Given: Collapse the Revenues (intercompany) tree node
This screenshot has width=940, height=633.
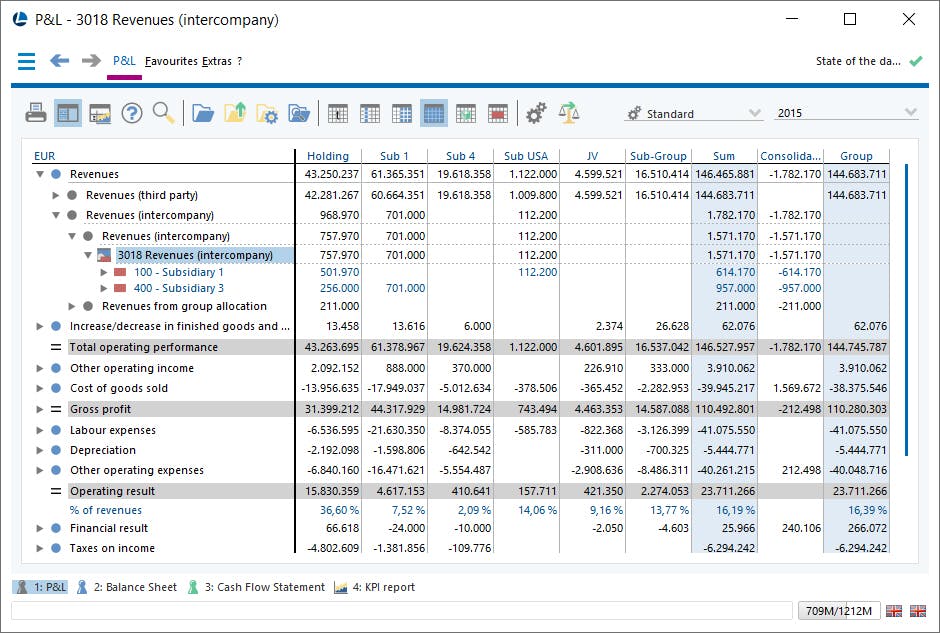Looking at the screenshot, I should tap(56, 215).
